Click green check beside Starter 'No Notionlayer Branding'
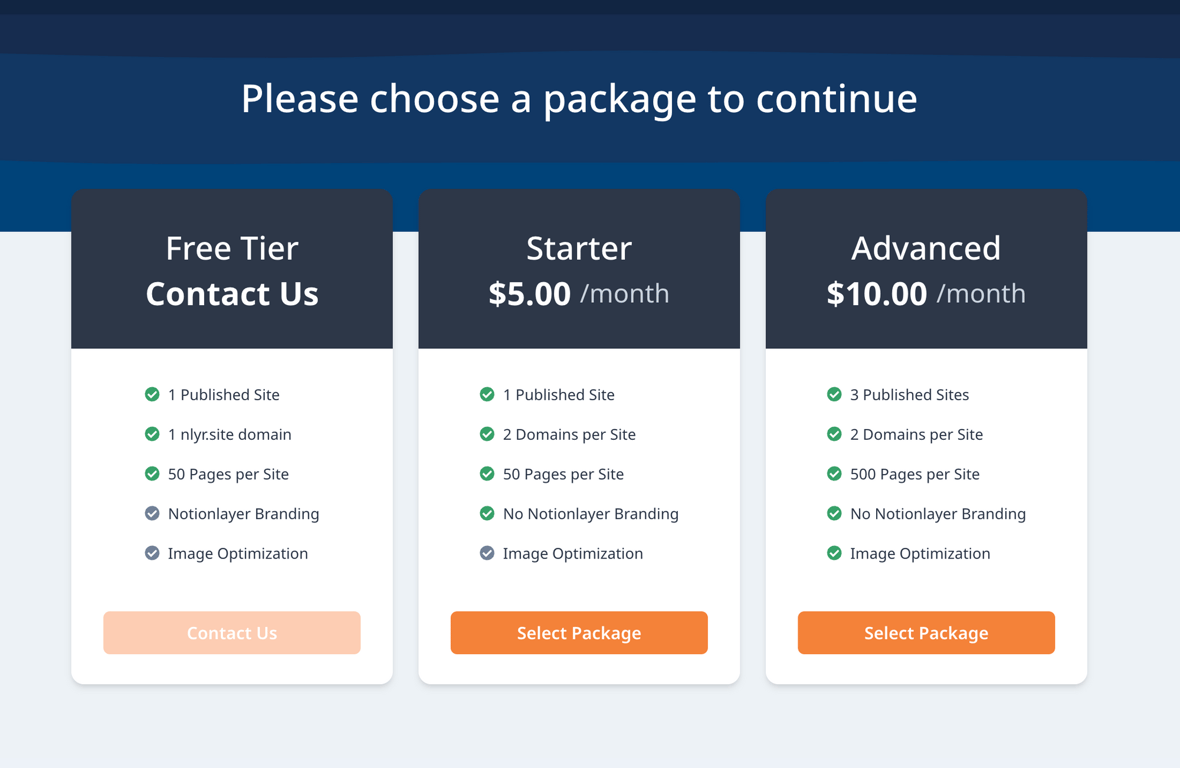Image resolution: width=1180 pixels, height=768 pixels. coord(487,514)
